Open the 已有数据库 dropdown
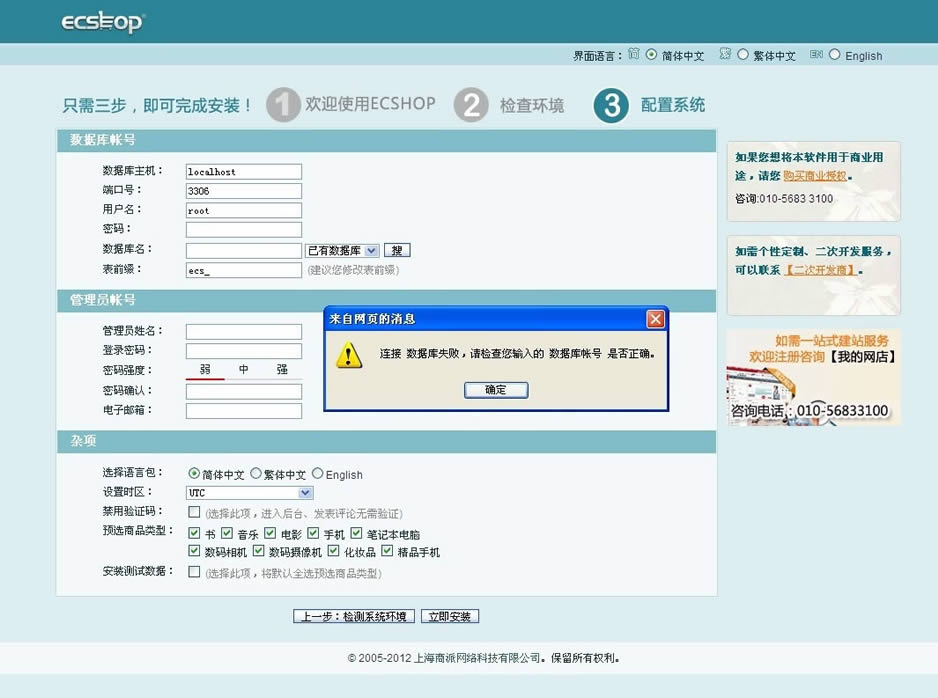938x698 pixels. click(x=342, y=251)
